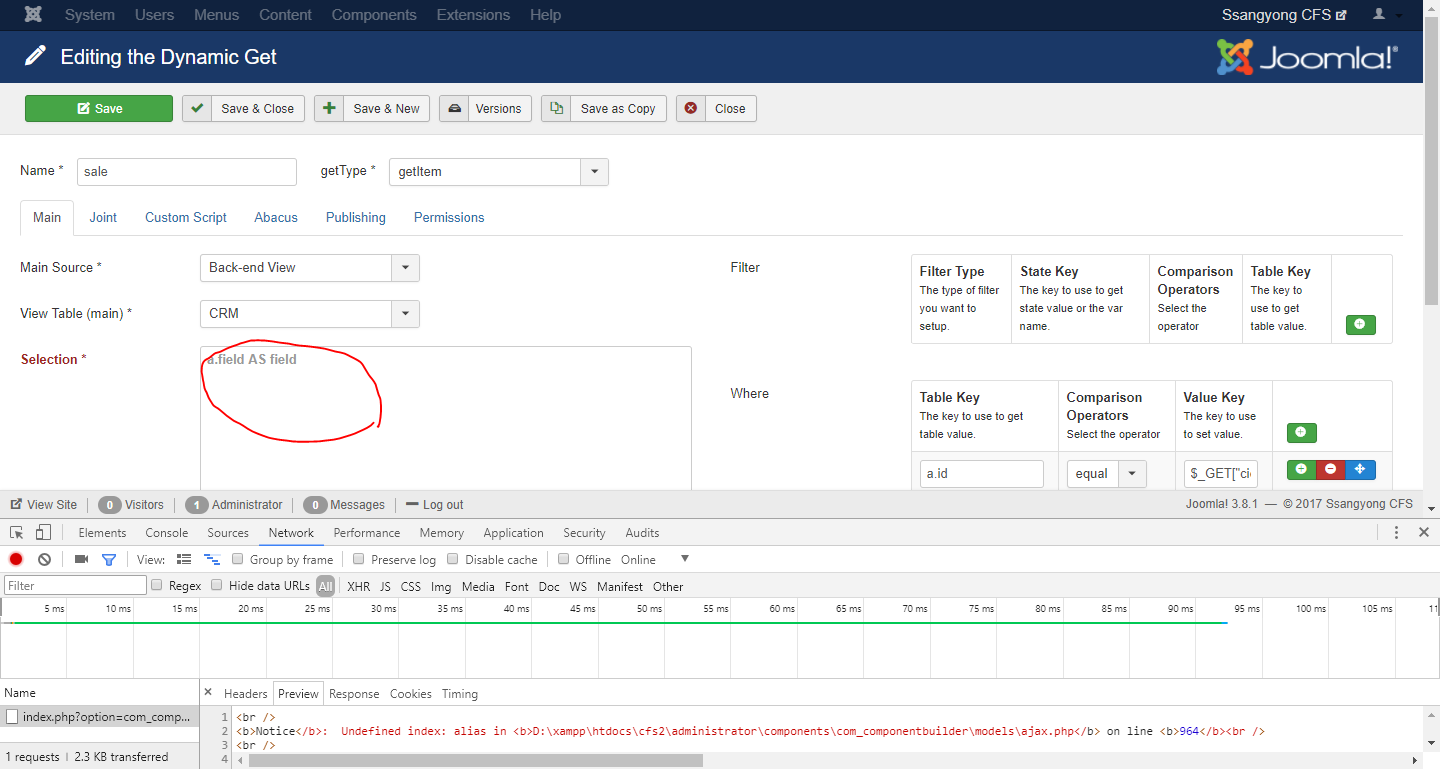Click the Versions button

[x=485, y=108]
